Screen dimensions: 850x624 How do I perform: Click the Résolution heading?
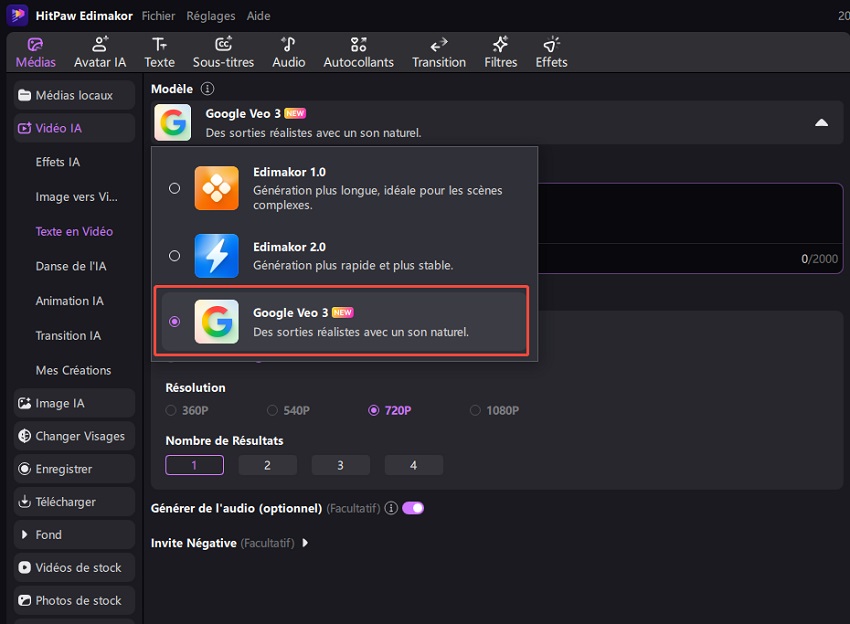point(195,388)
